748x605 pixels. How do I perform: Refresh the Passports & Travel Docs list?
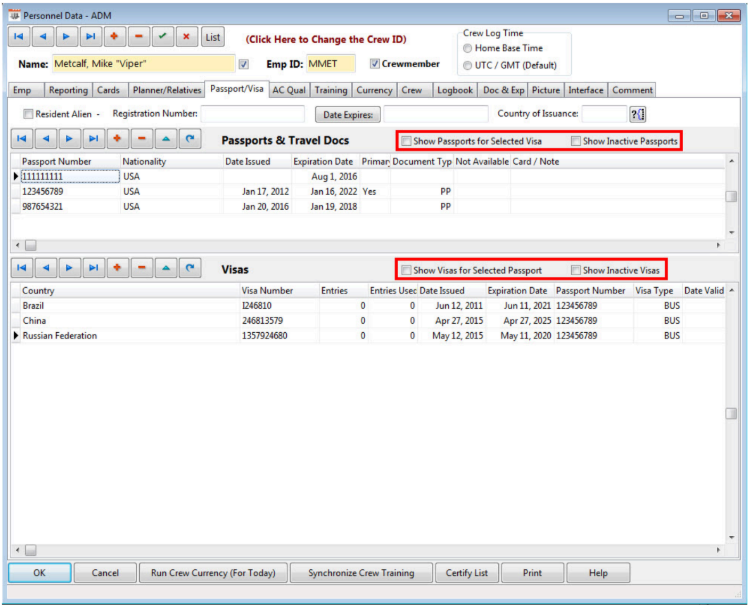[188, 140]
